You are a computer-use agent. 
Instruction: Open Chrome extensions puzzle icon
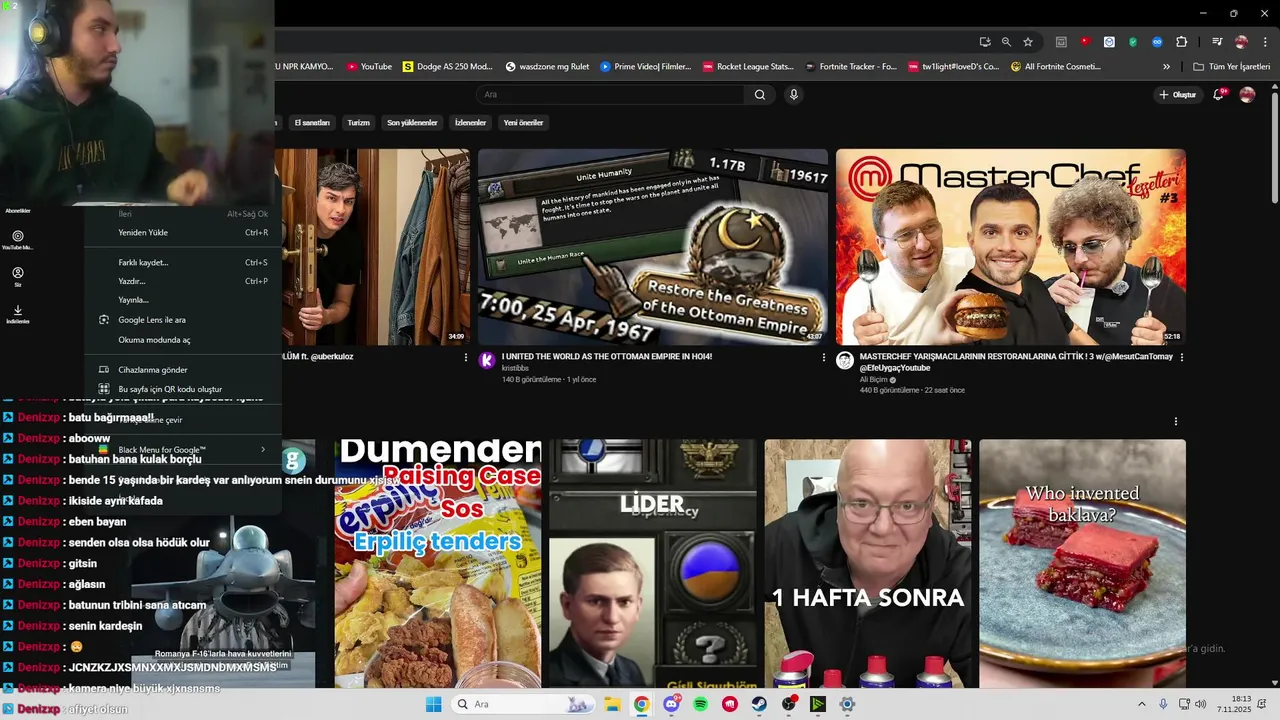point(1181,42)
